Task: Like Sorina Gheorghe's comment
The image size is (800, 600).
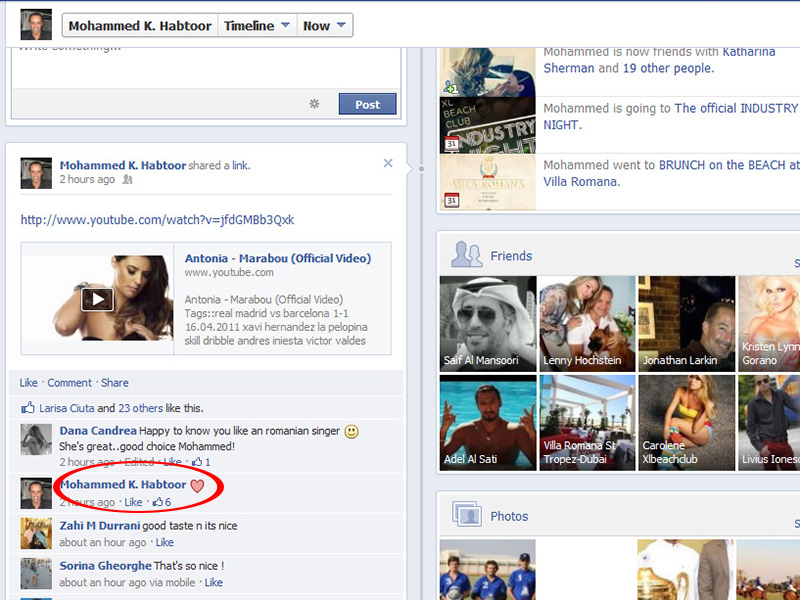Action: coord(213,582)
